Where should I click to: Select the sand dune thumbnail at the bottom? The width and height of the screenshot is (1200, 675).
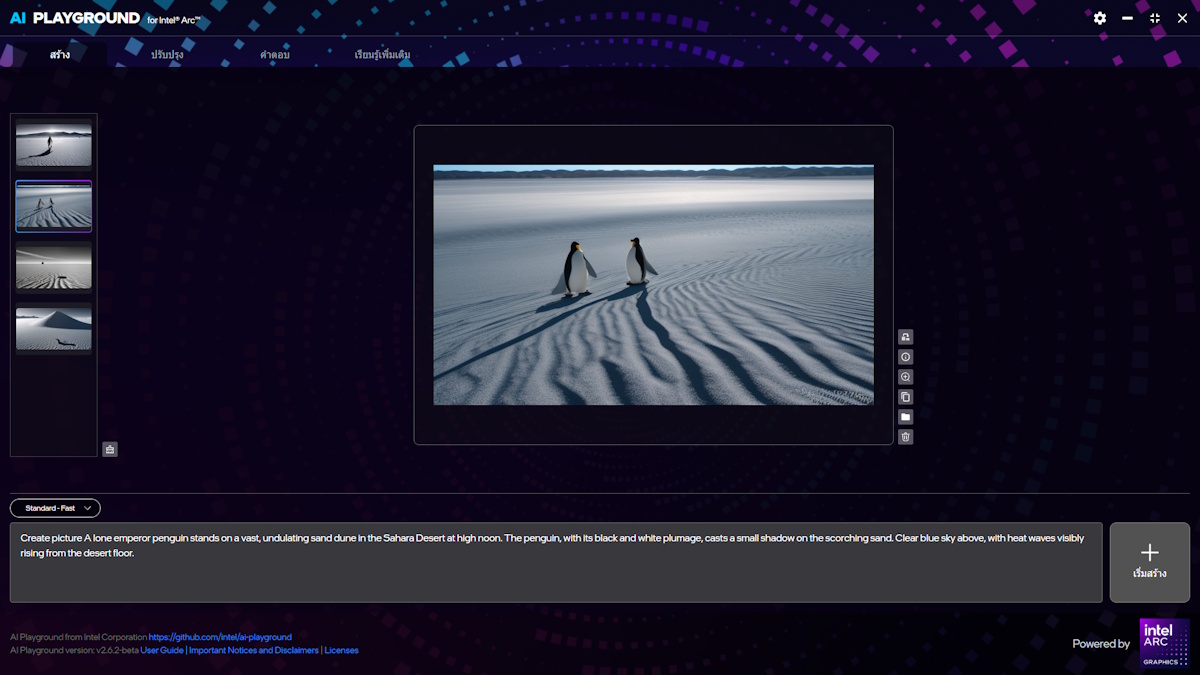click(x=54, y=328)
